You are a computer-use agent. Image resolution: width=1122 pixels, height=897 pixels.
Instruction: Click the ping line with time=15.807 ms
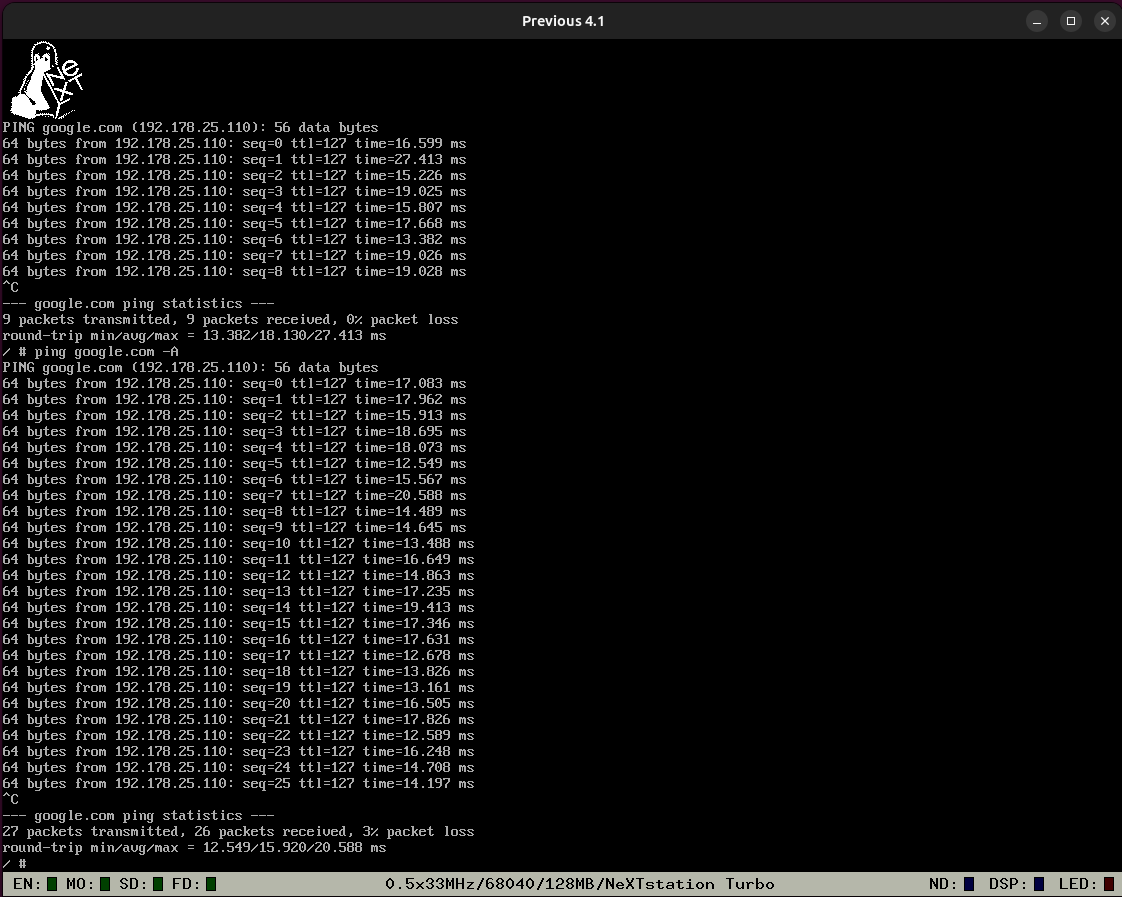point(234,207)
